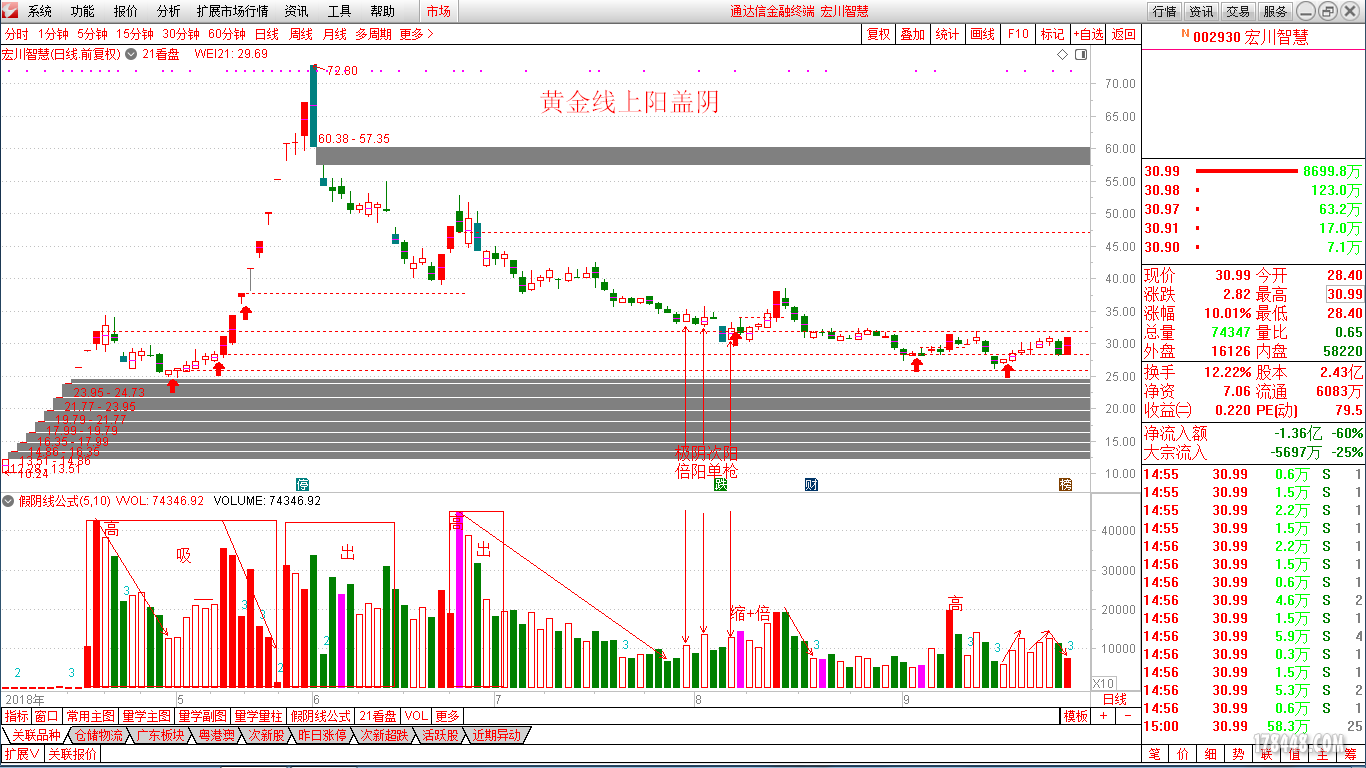
Task: Click the diamond icon above price axis
Action: tap(1063, 54)
